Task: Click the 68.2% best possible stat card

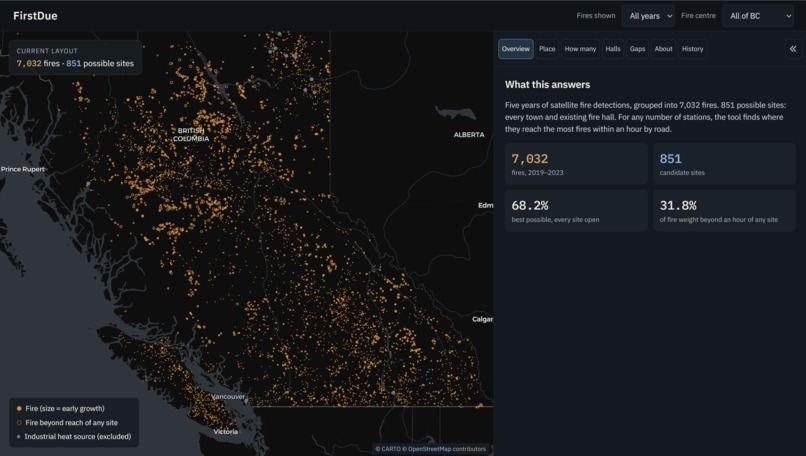Action: click(576, 211)
